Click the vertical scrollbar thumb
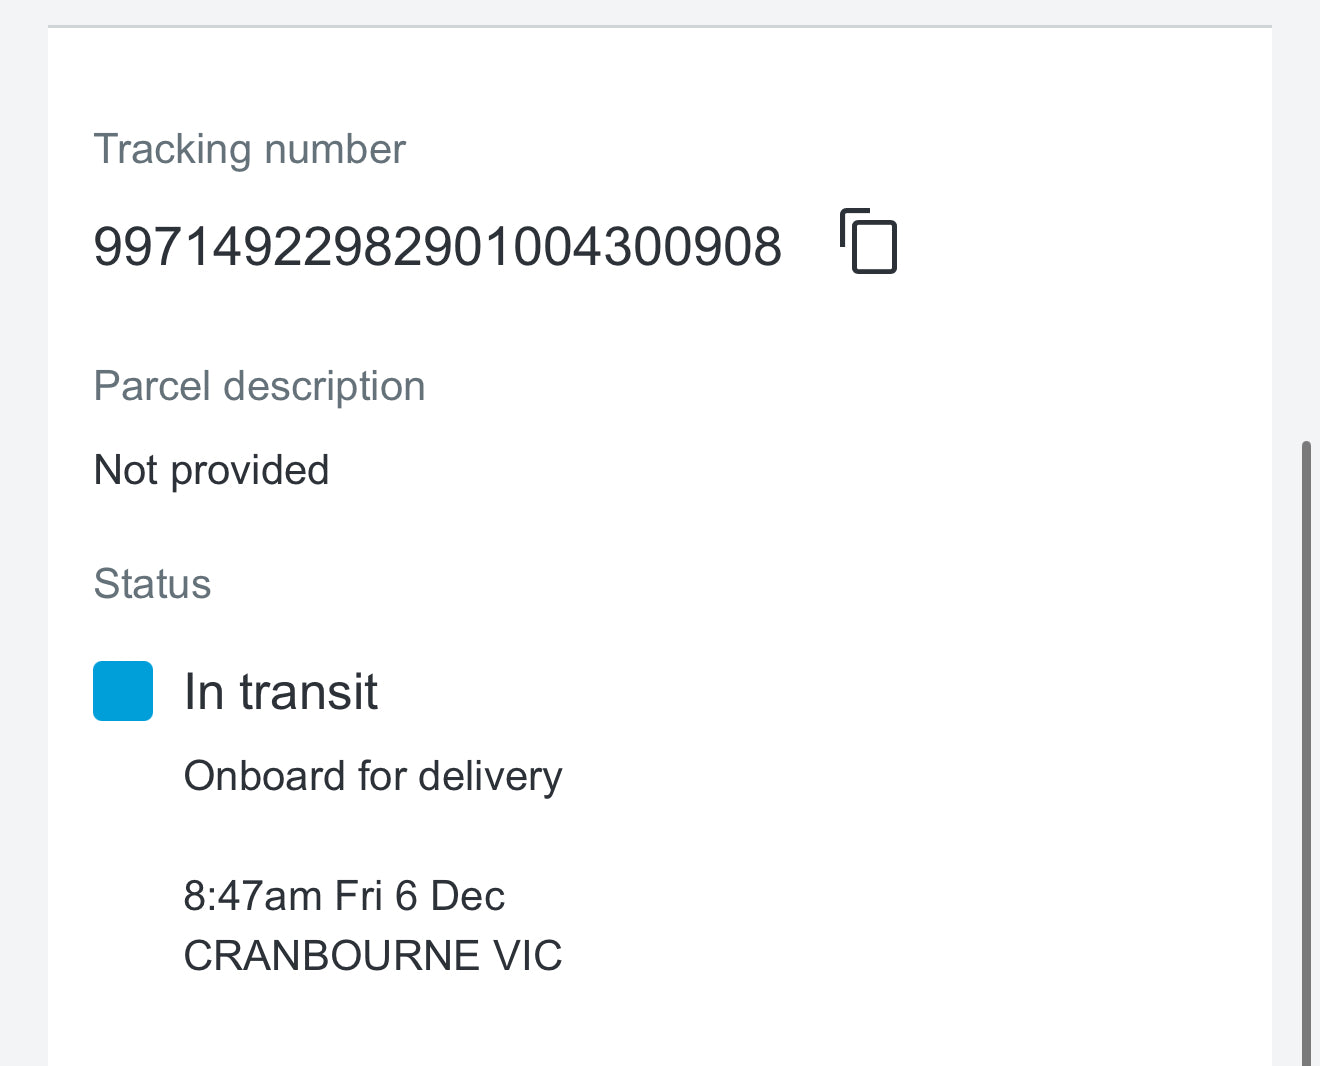 tap(1306, 750)
